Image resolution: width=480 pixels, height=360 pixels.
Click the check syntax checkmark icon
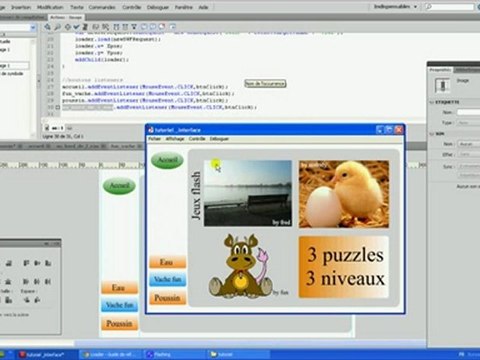click(x=77, y=27)
